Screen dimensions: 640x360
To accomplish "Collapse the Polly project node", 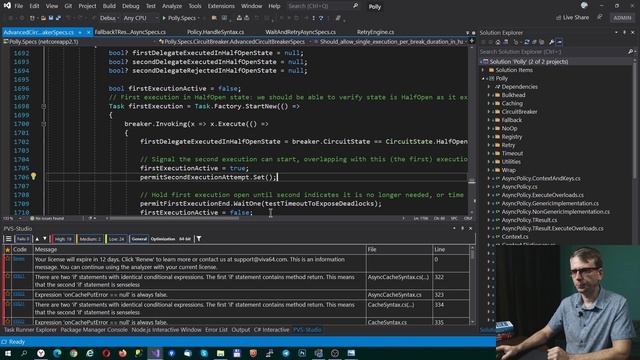I will tap(484, 78).
